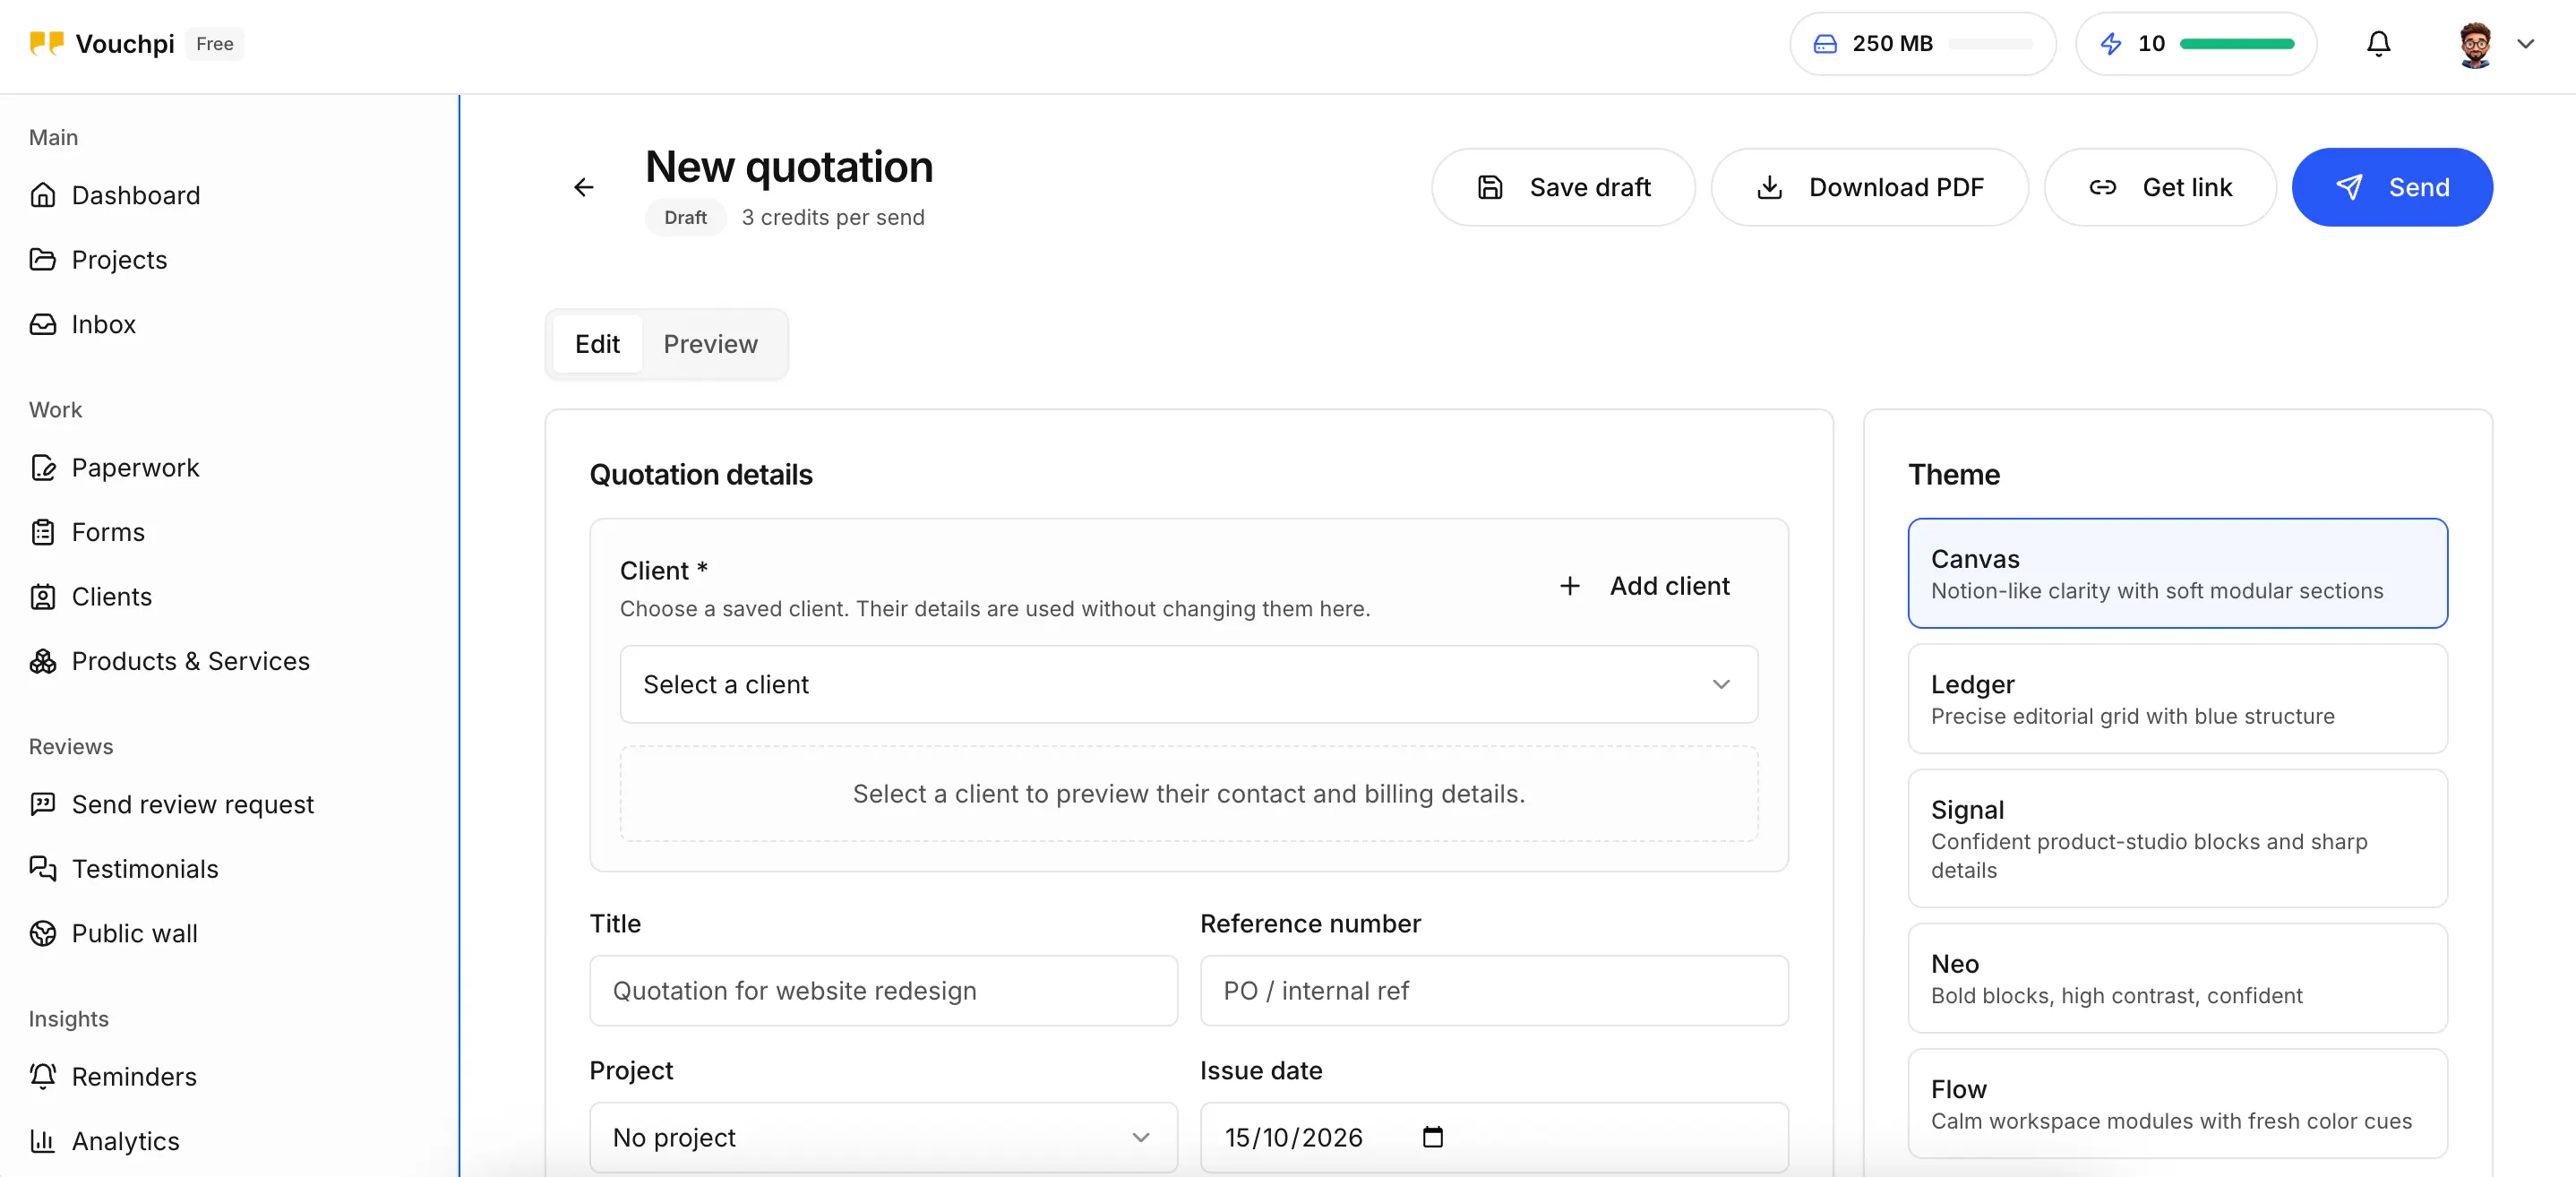Switch to the Preview tab
Image resolution: width=2576 pixels, height=1177 pixels.
point(710,344)
